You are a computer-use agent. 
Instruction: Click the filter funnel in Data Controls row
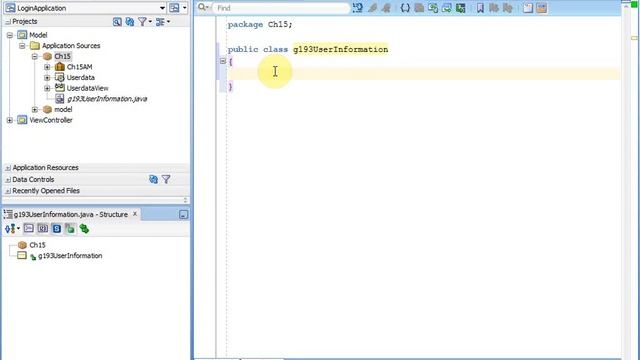166,179
